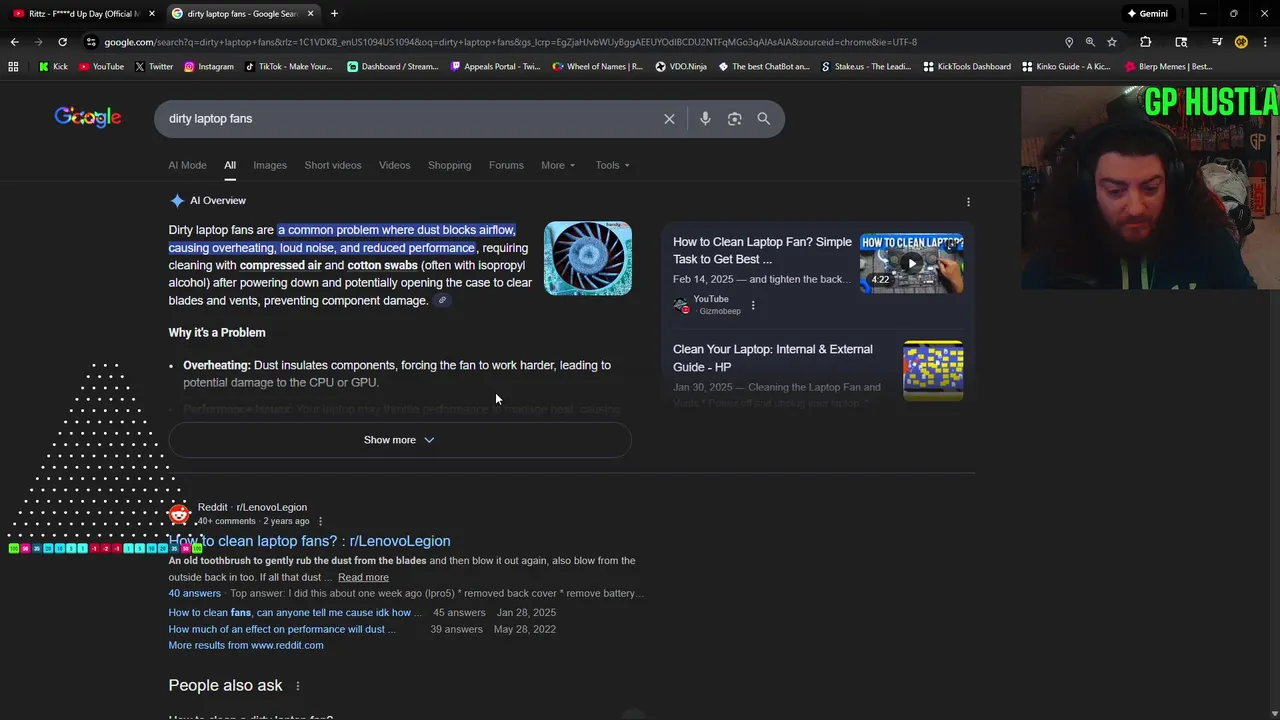Image resolution: width=1280 pixels, height=720 pixels.
Task: Open the HP guide thumbnail image
Action: tap(933, 371)
